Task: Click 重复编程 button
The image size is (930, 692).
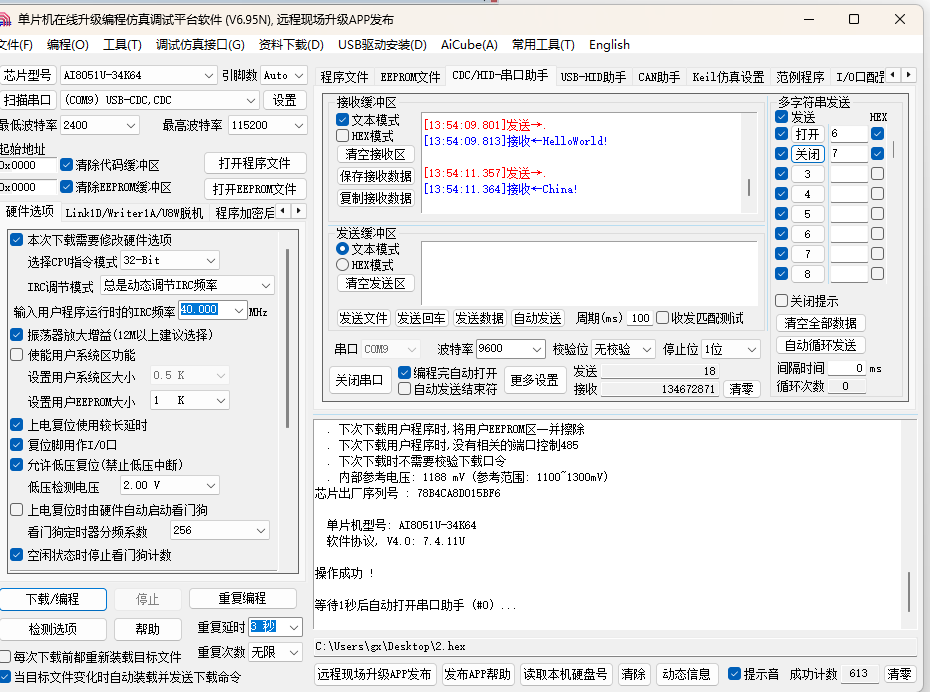Action: [x=243, y=598]
